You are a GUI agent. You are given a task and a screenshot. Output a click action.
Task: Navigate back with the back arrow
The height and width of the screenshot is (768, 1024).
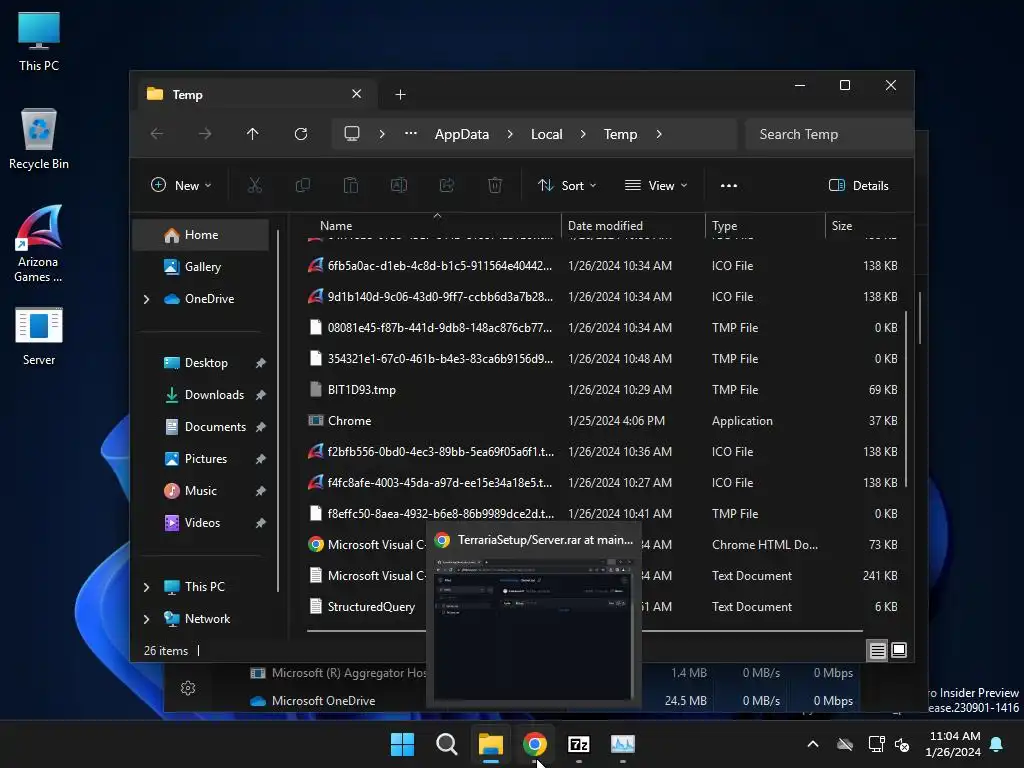tap(157, 134)
